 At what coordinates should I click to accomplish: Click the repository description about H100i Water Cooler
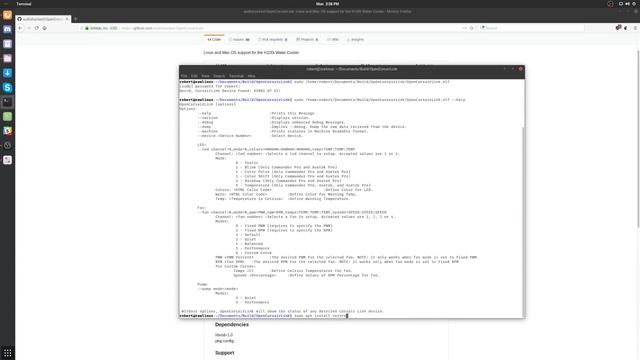click(x=251, y=53)
